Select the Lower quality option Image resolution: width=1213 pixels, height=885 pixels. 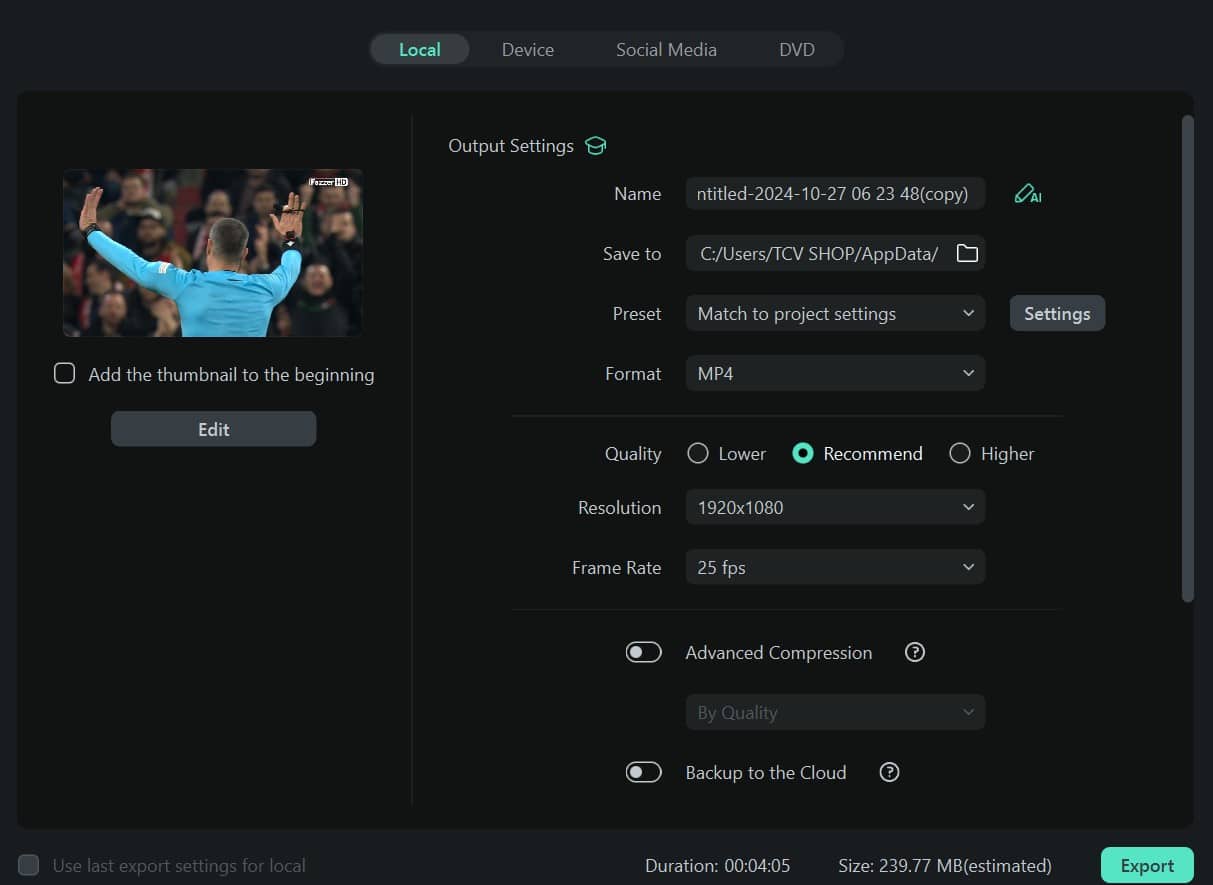pyautogui.click(x=698, y=454)
